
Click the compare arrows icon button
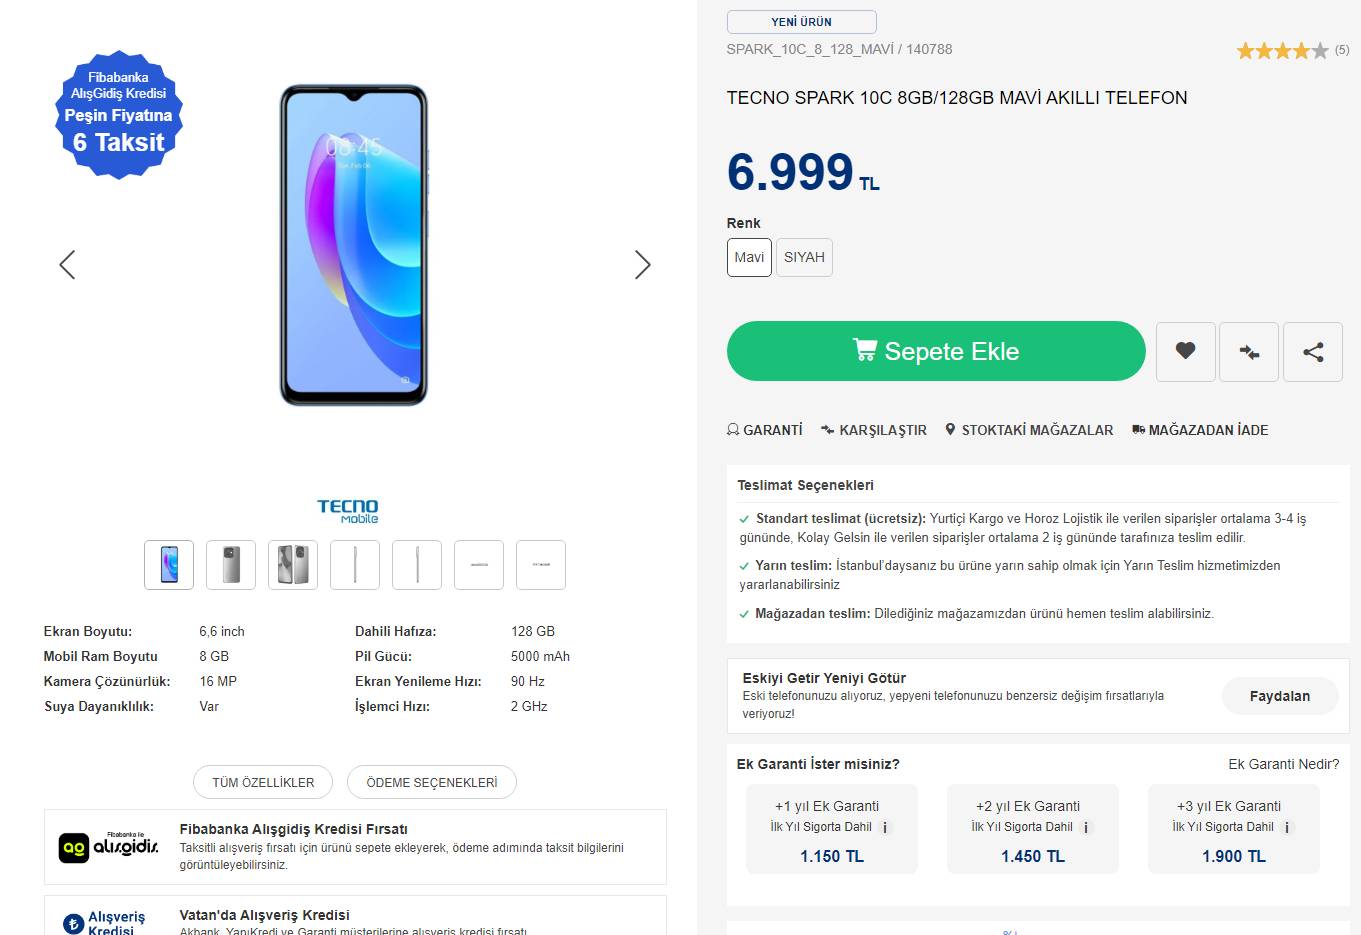[1248, 351]
